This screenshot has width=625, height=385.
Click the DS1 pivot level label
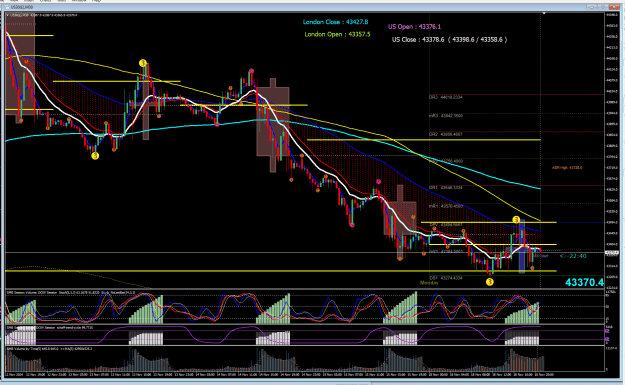[446, 278]
